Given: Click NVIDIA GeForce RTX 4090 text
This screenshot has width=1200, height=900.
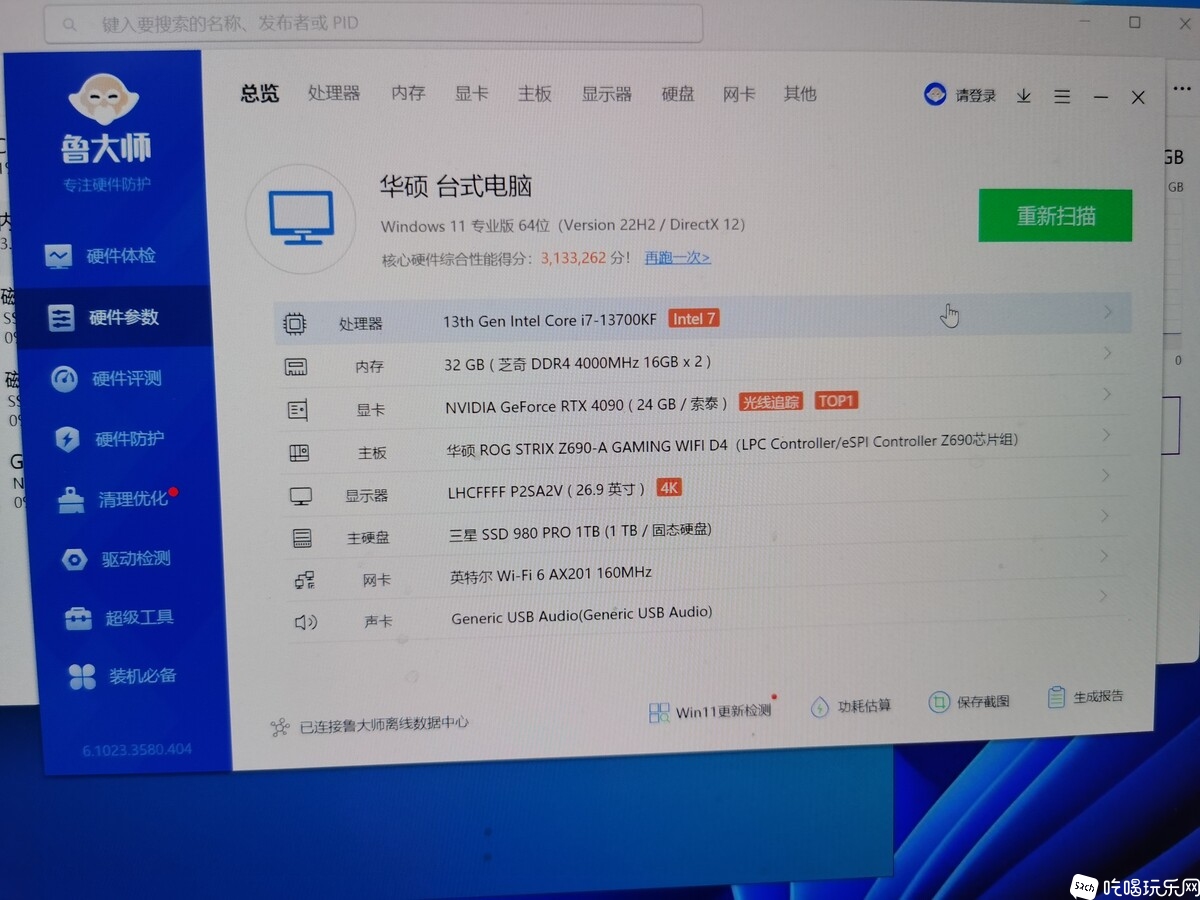Looking at the screenshot, I should 535,406.
